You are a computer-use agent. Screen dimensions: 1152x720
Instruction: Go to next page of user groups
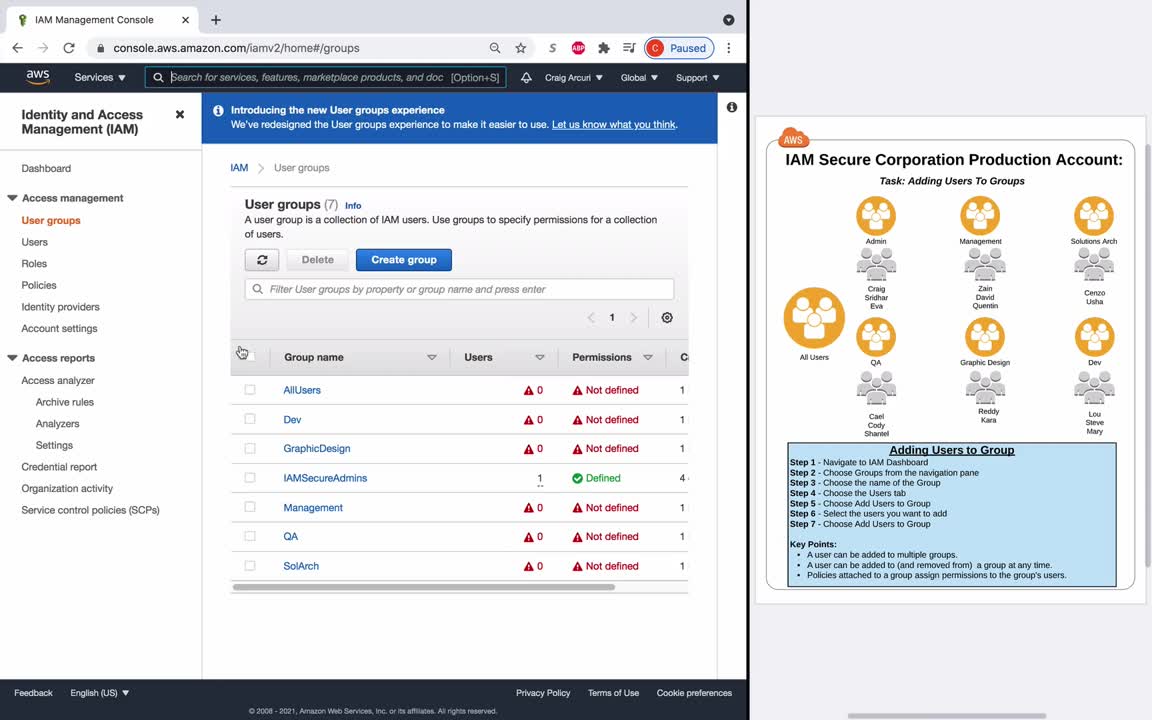tap(633, 317)
